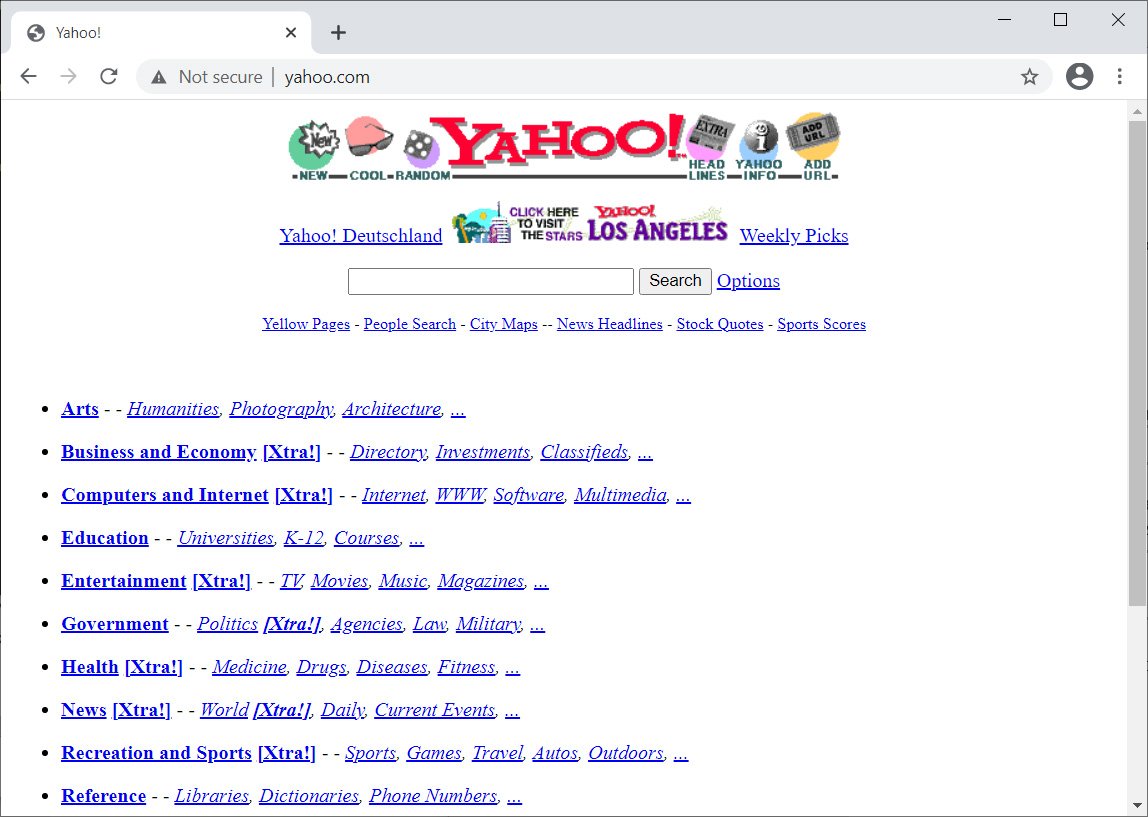Open the Yahoo! Deutschland link

(361, 236)
